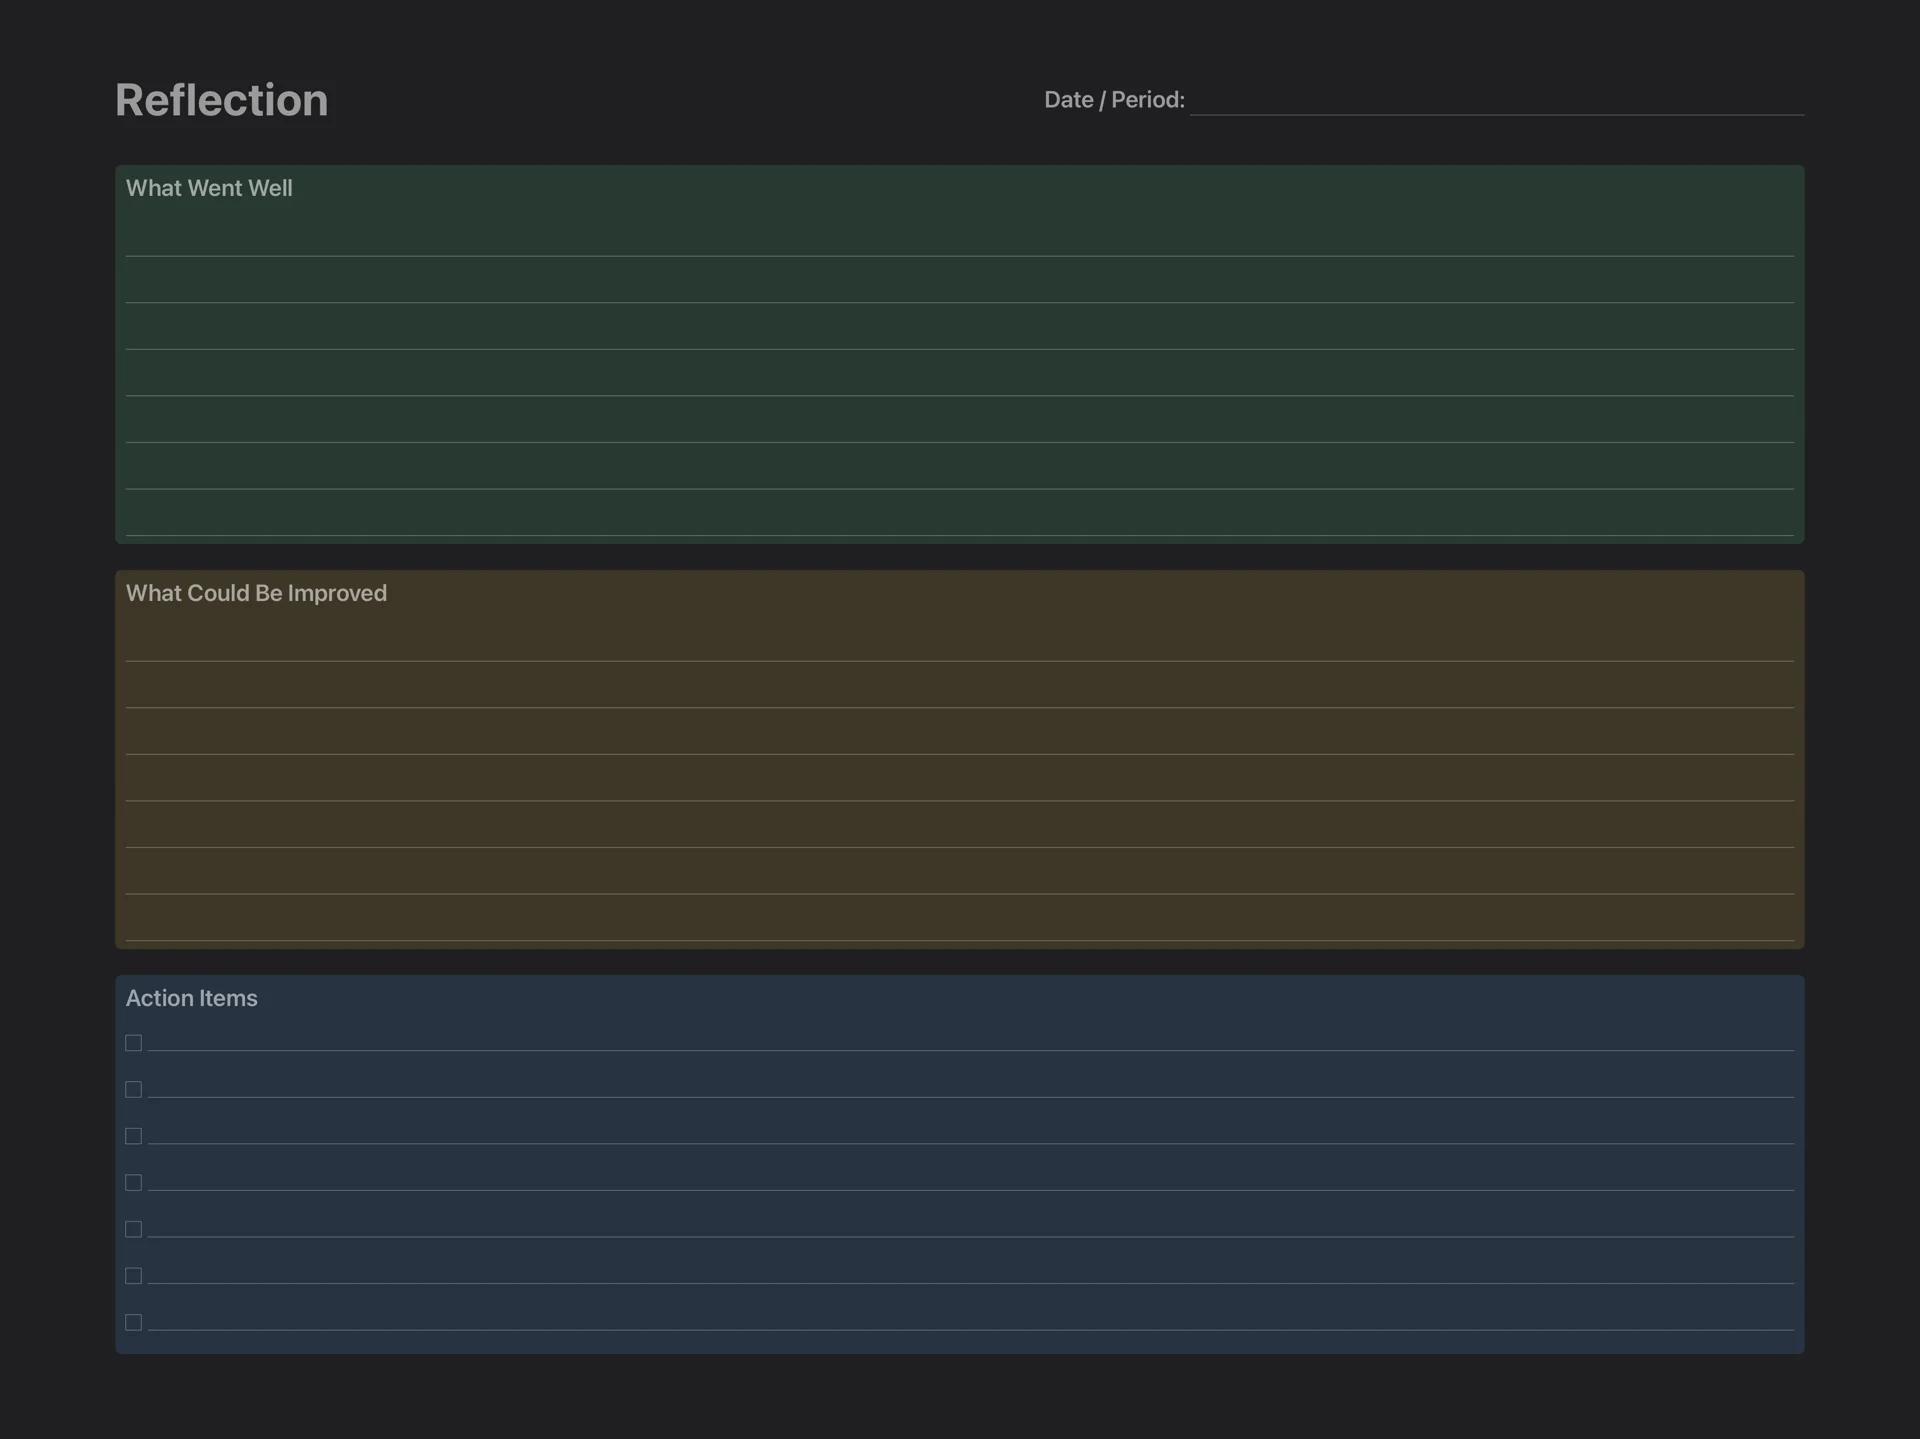Click the 'What Could Be Improved' heading
This screenshot has width=1920, height=1439.
[256, 593]
